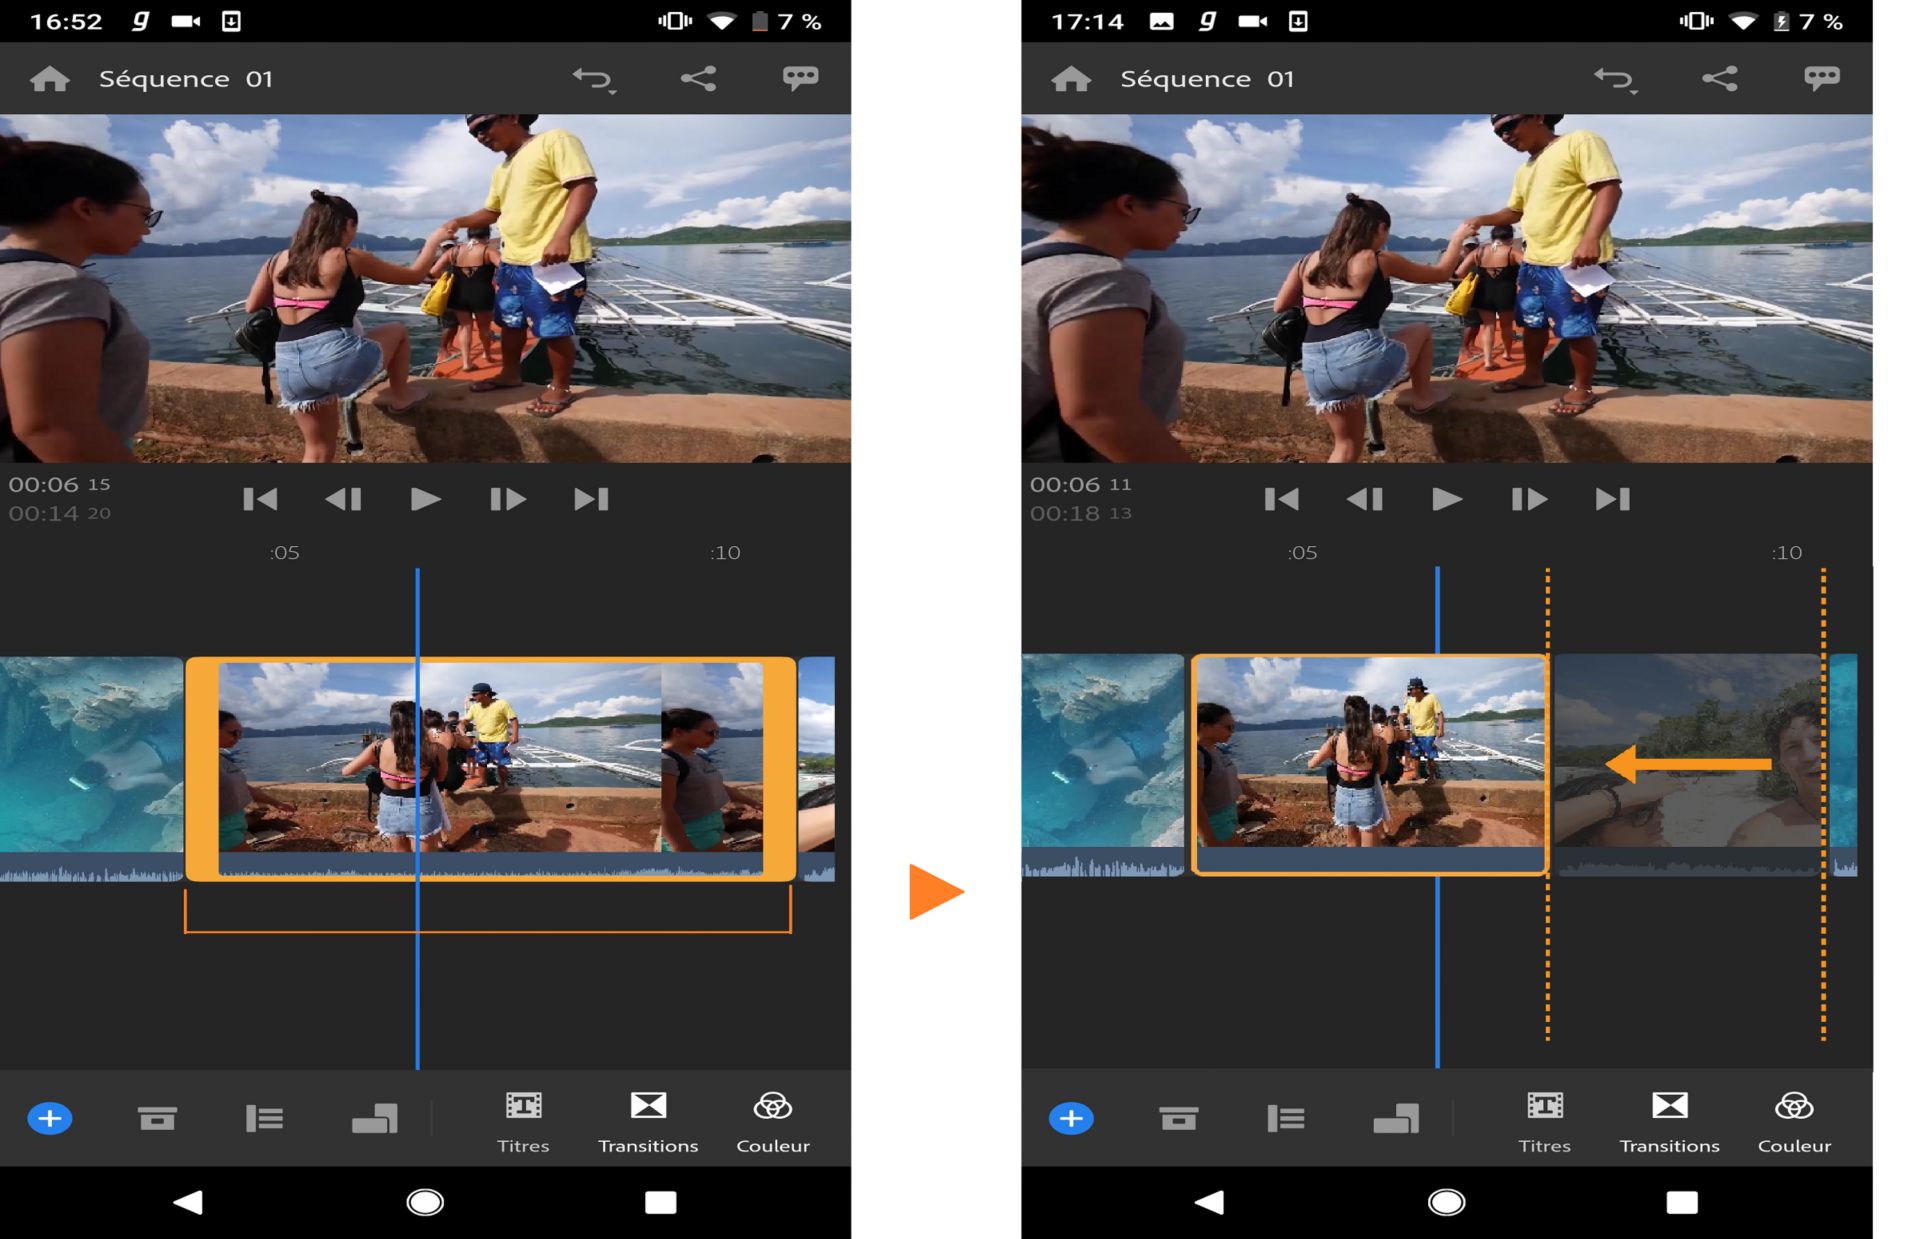Select underwater clip thumbnail in left timeline

pos(90,755)
